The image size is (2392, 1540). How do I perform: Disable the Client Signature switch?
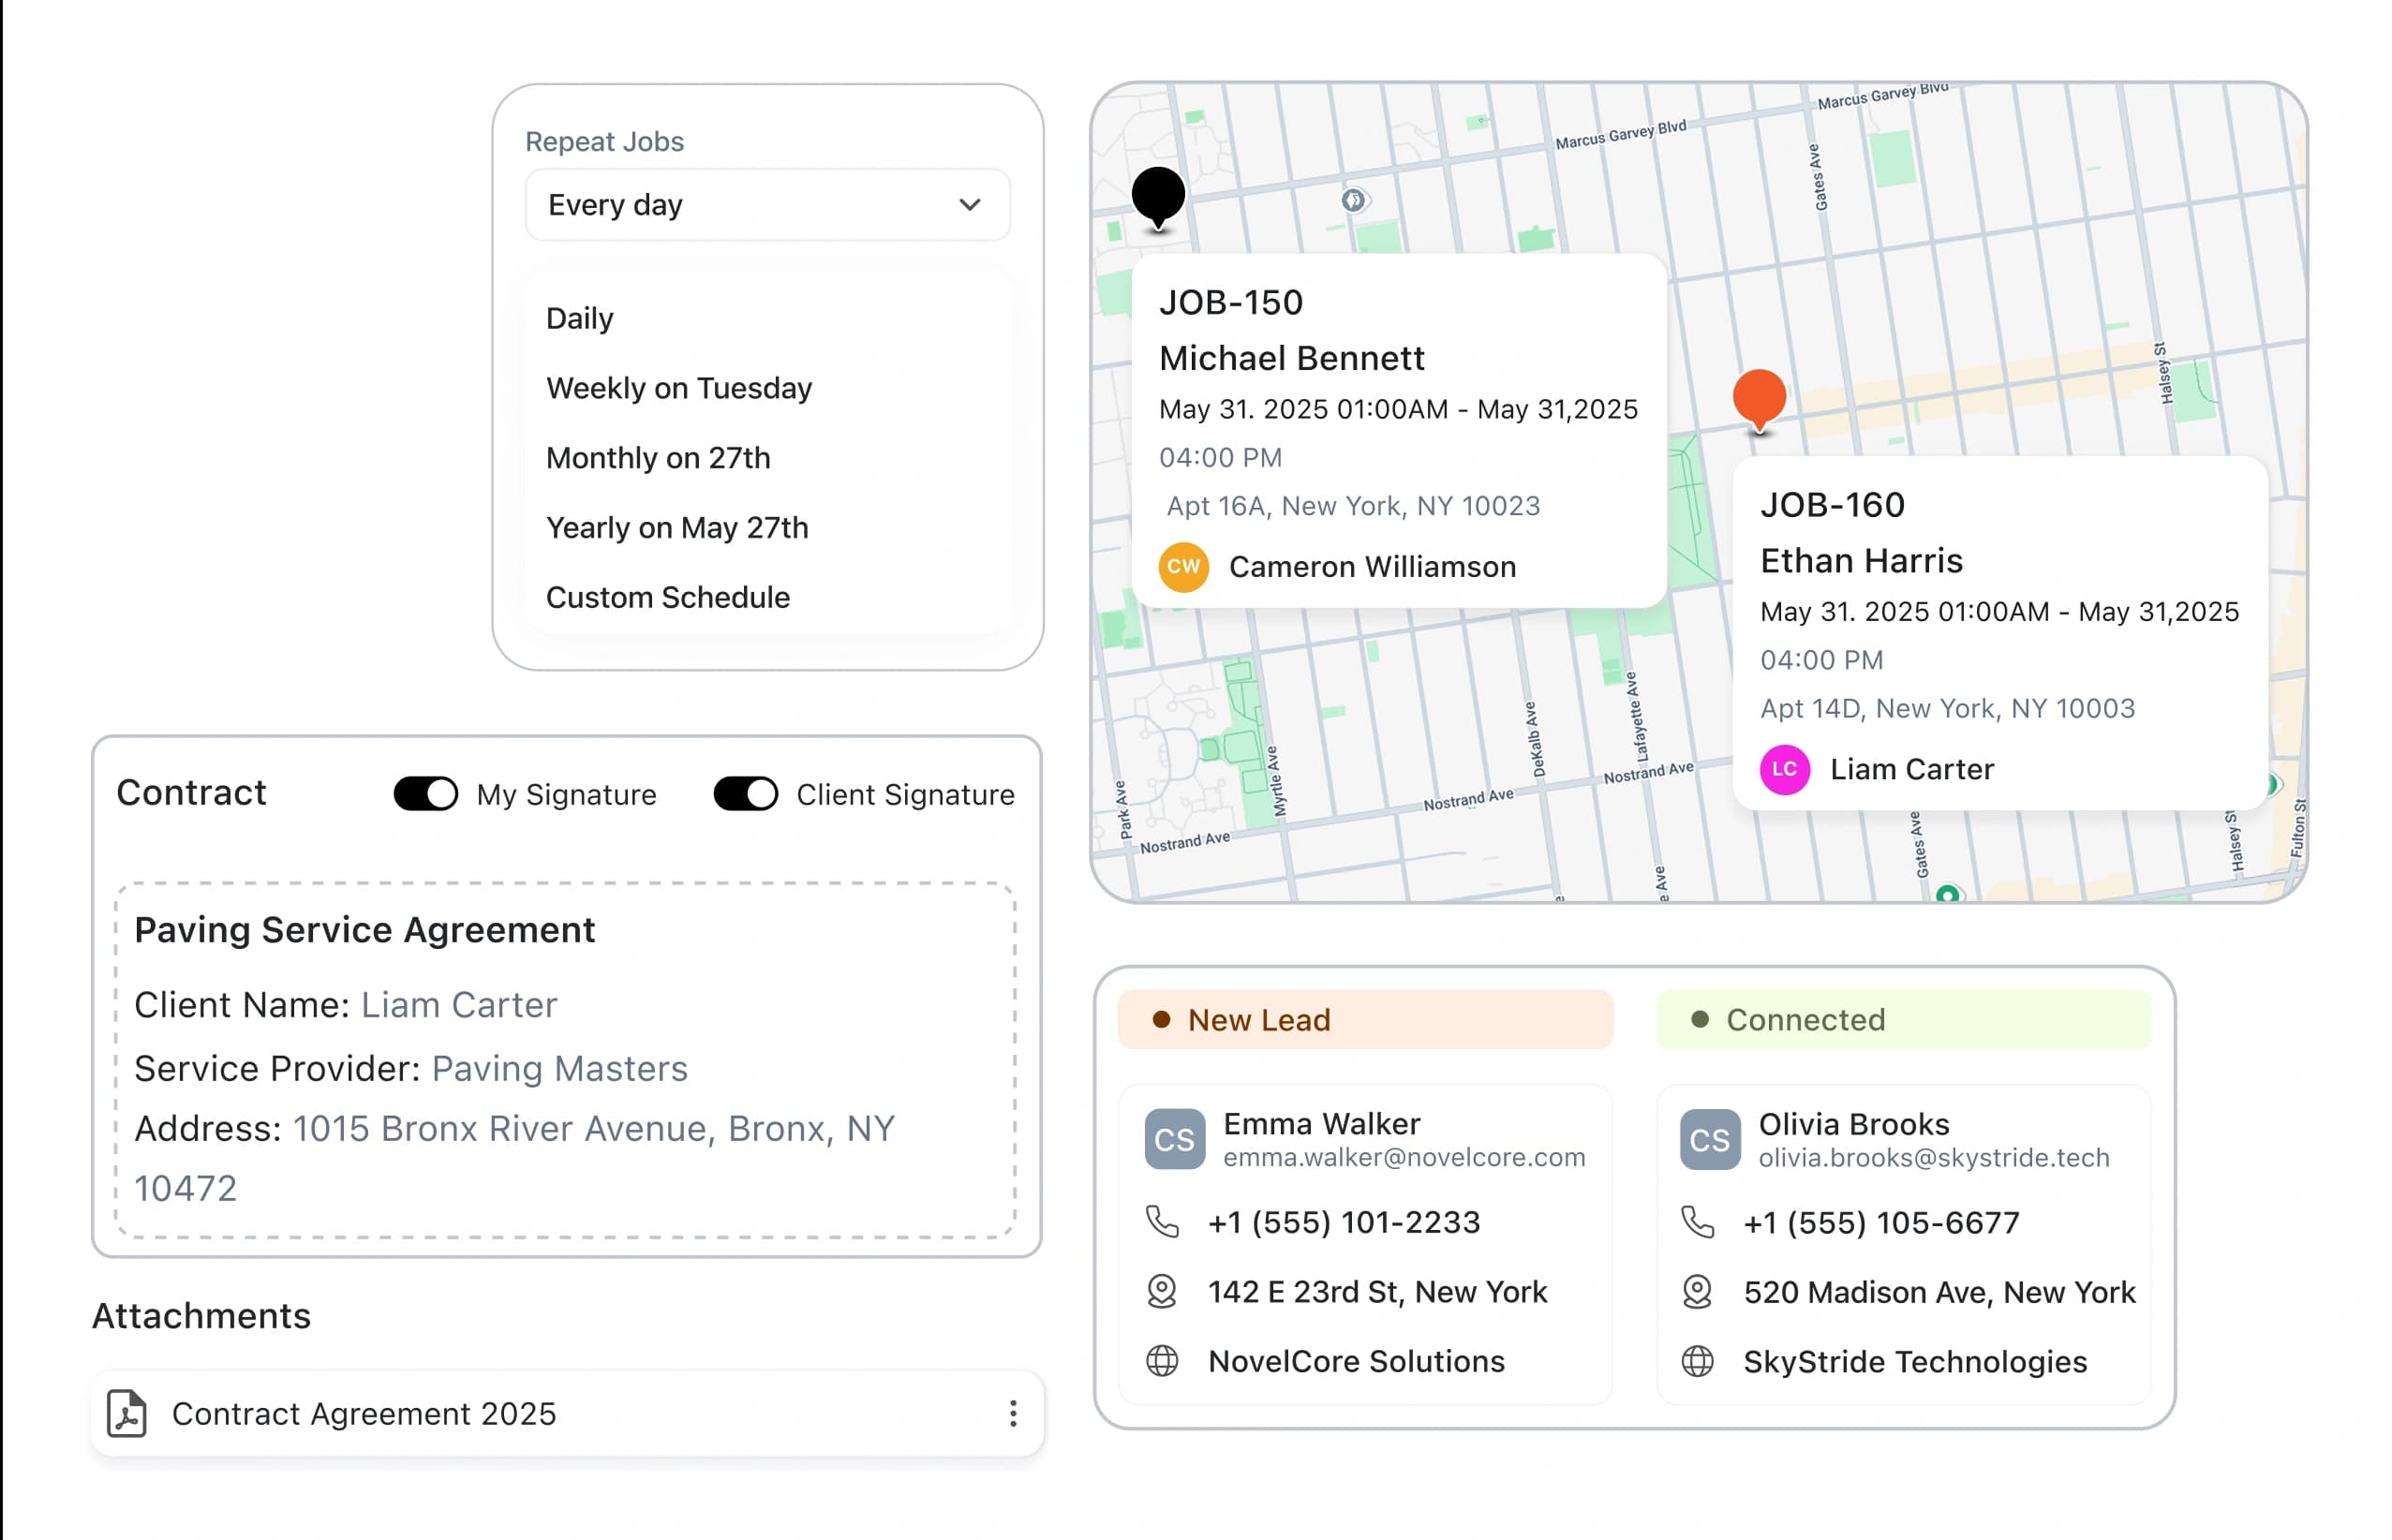(x=745, y=794)
